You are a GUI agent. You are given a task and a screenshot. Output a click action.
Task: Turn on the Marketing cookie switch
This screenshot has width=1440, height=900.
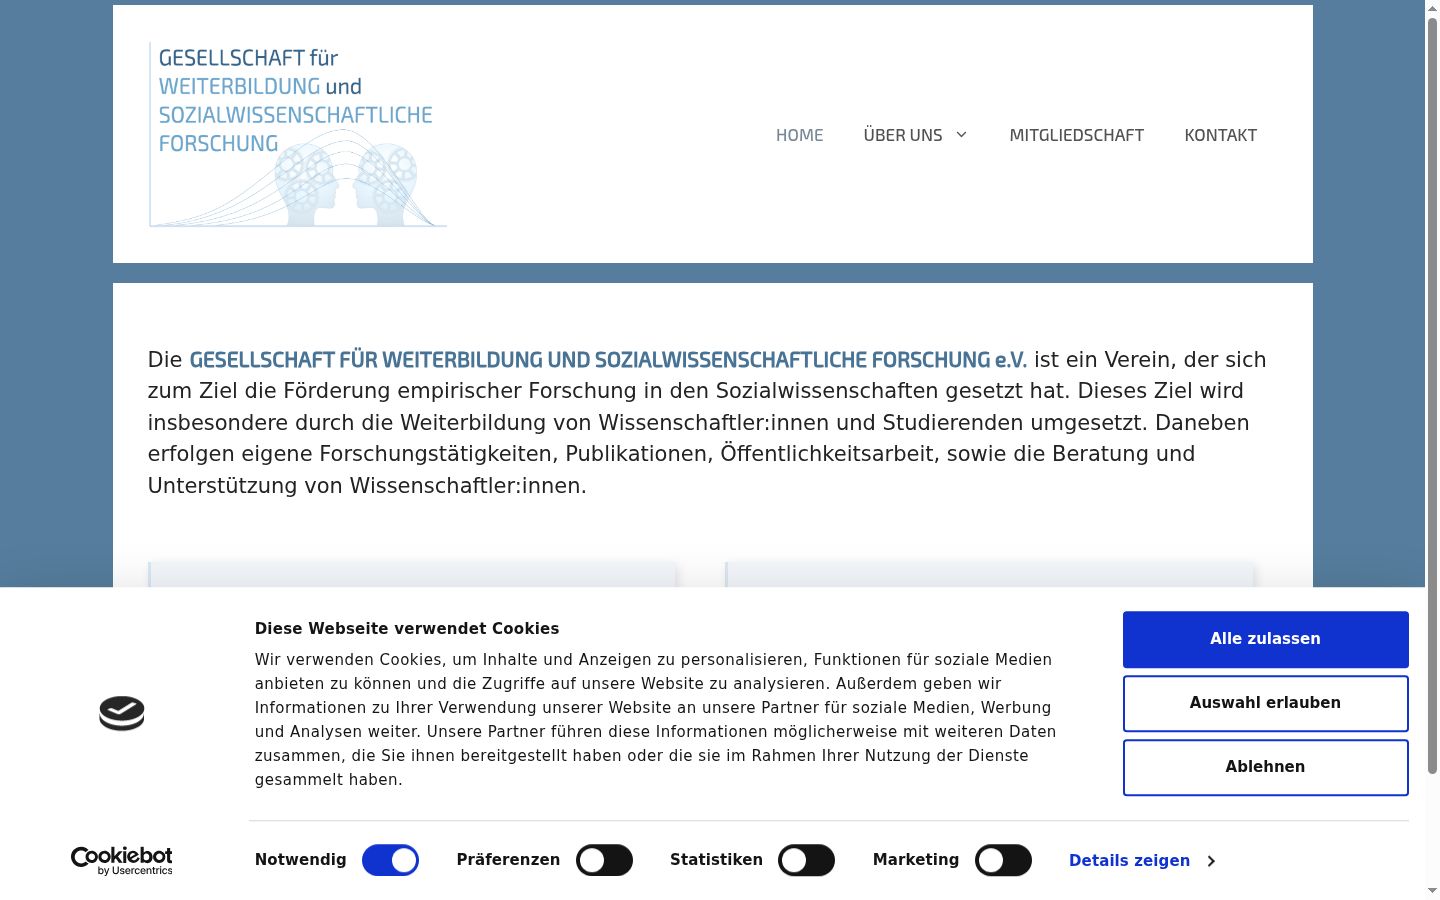1003,860
